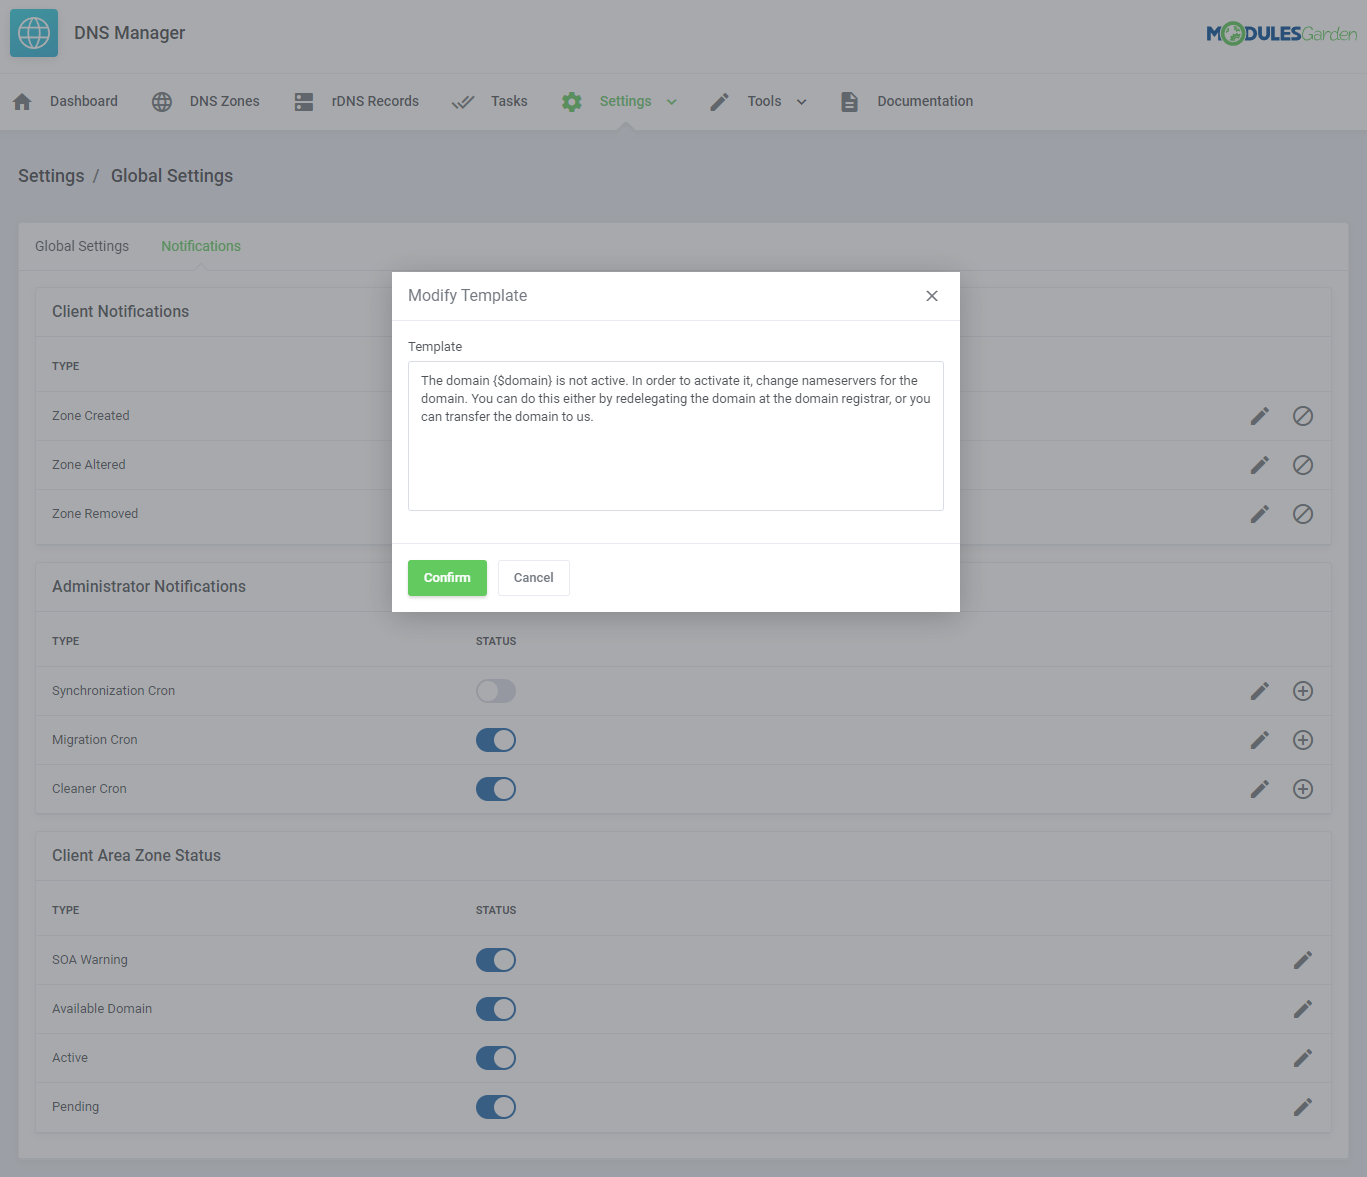Edit the Zone Created notification template
This screenshot has height=1177, width=1367.
click(1259, 416)
